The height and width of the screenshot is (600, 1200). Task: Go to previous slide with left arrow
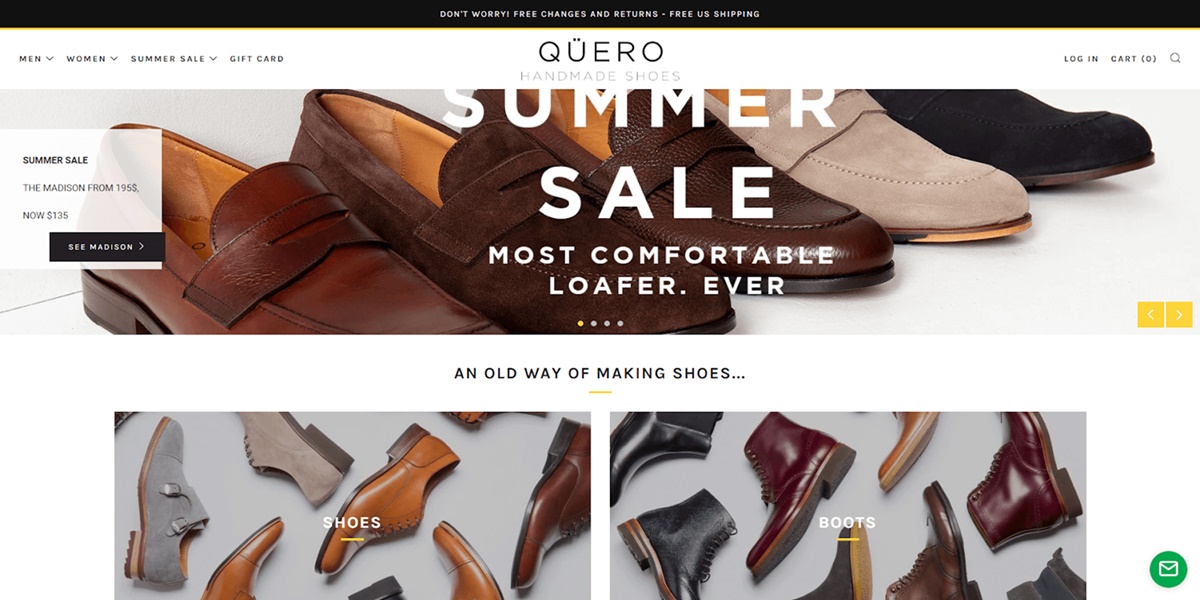pyautogui.click(x=1151, y=315)
